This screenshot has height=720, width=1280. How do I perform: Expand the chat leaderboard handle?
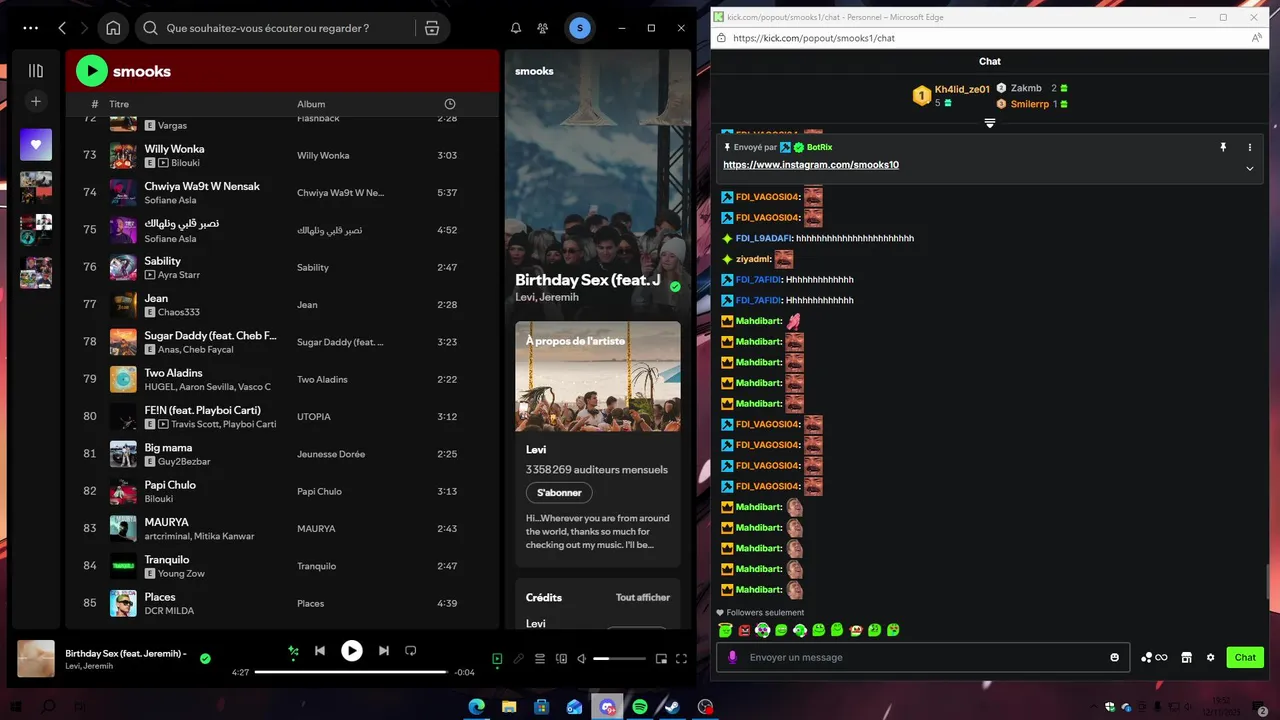990,123
